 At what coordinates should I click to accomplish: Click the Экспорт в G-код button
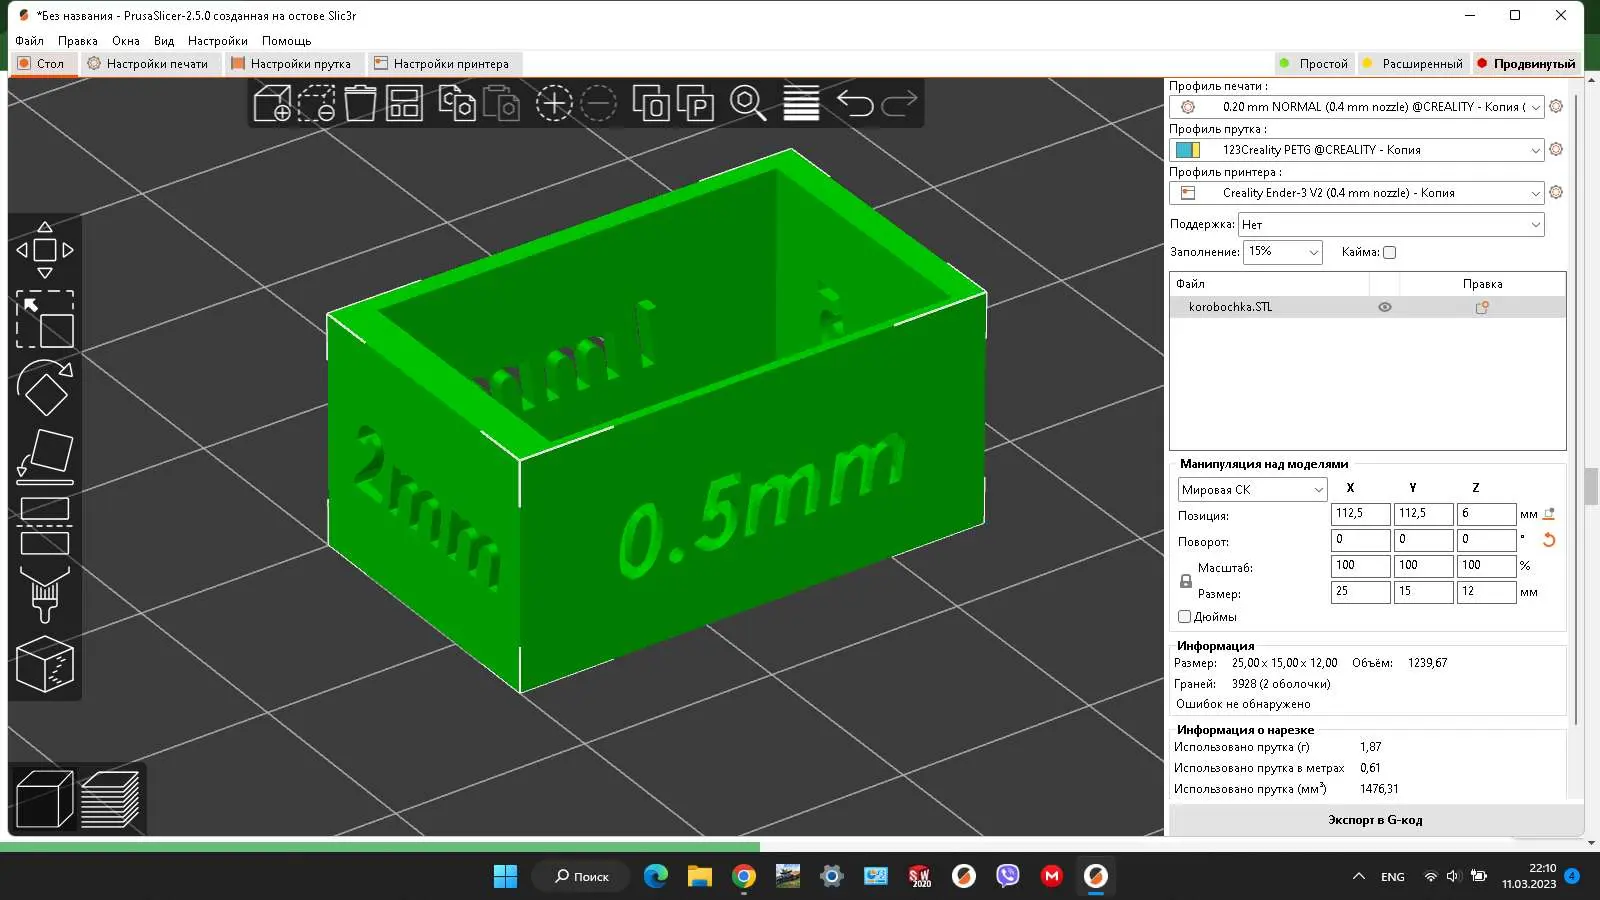pyautogui.click(x=1375, y=820)
